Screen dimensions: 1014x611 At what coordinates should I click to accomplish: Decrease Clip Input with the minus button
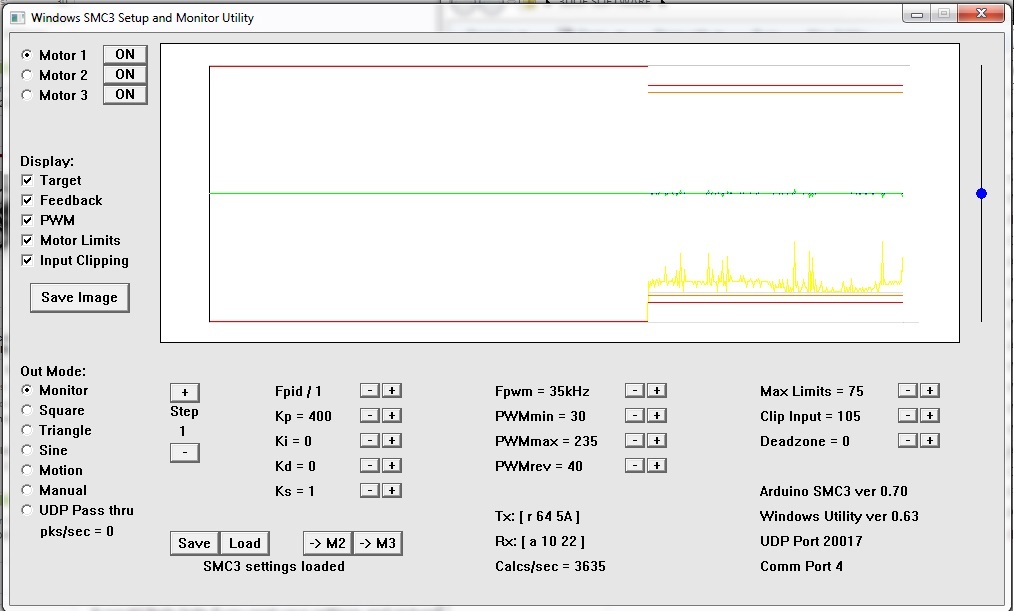tap(908, 416)
